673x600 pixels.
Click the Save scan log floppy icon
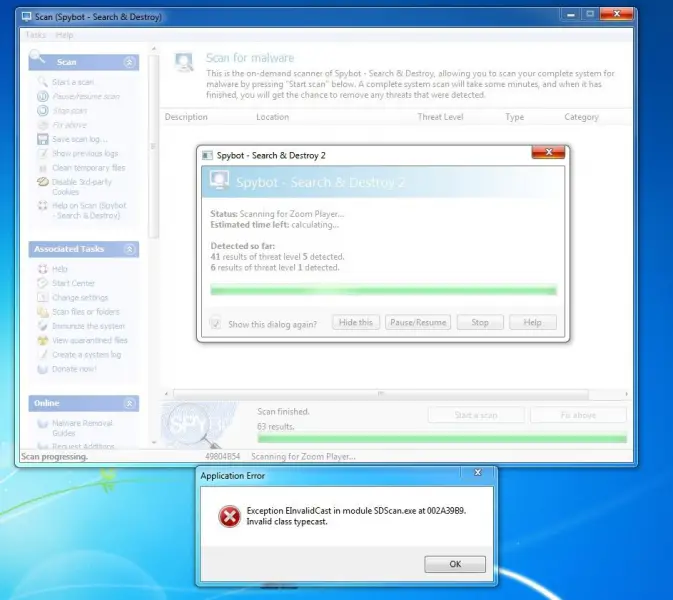click(x=42, y=139)
